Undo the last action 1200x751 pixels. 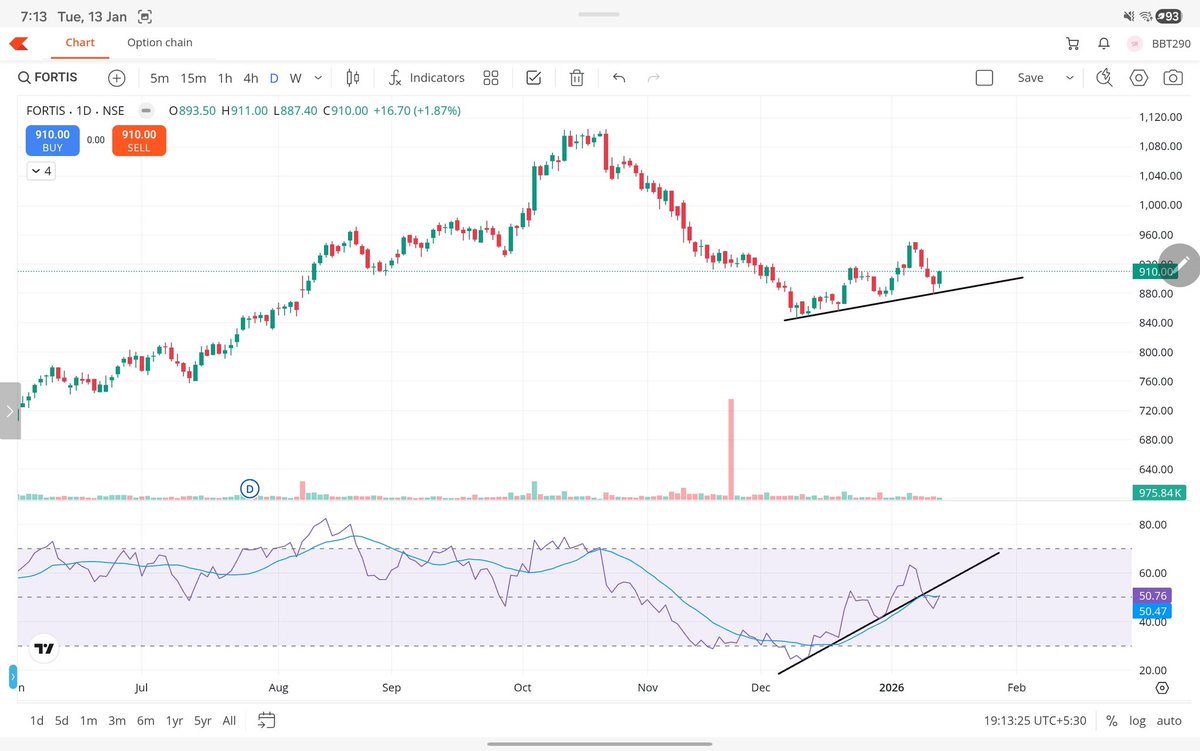[x=619, y=78]
